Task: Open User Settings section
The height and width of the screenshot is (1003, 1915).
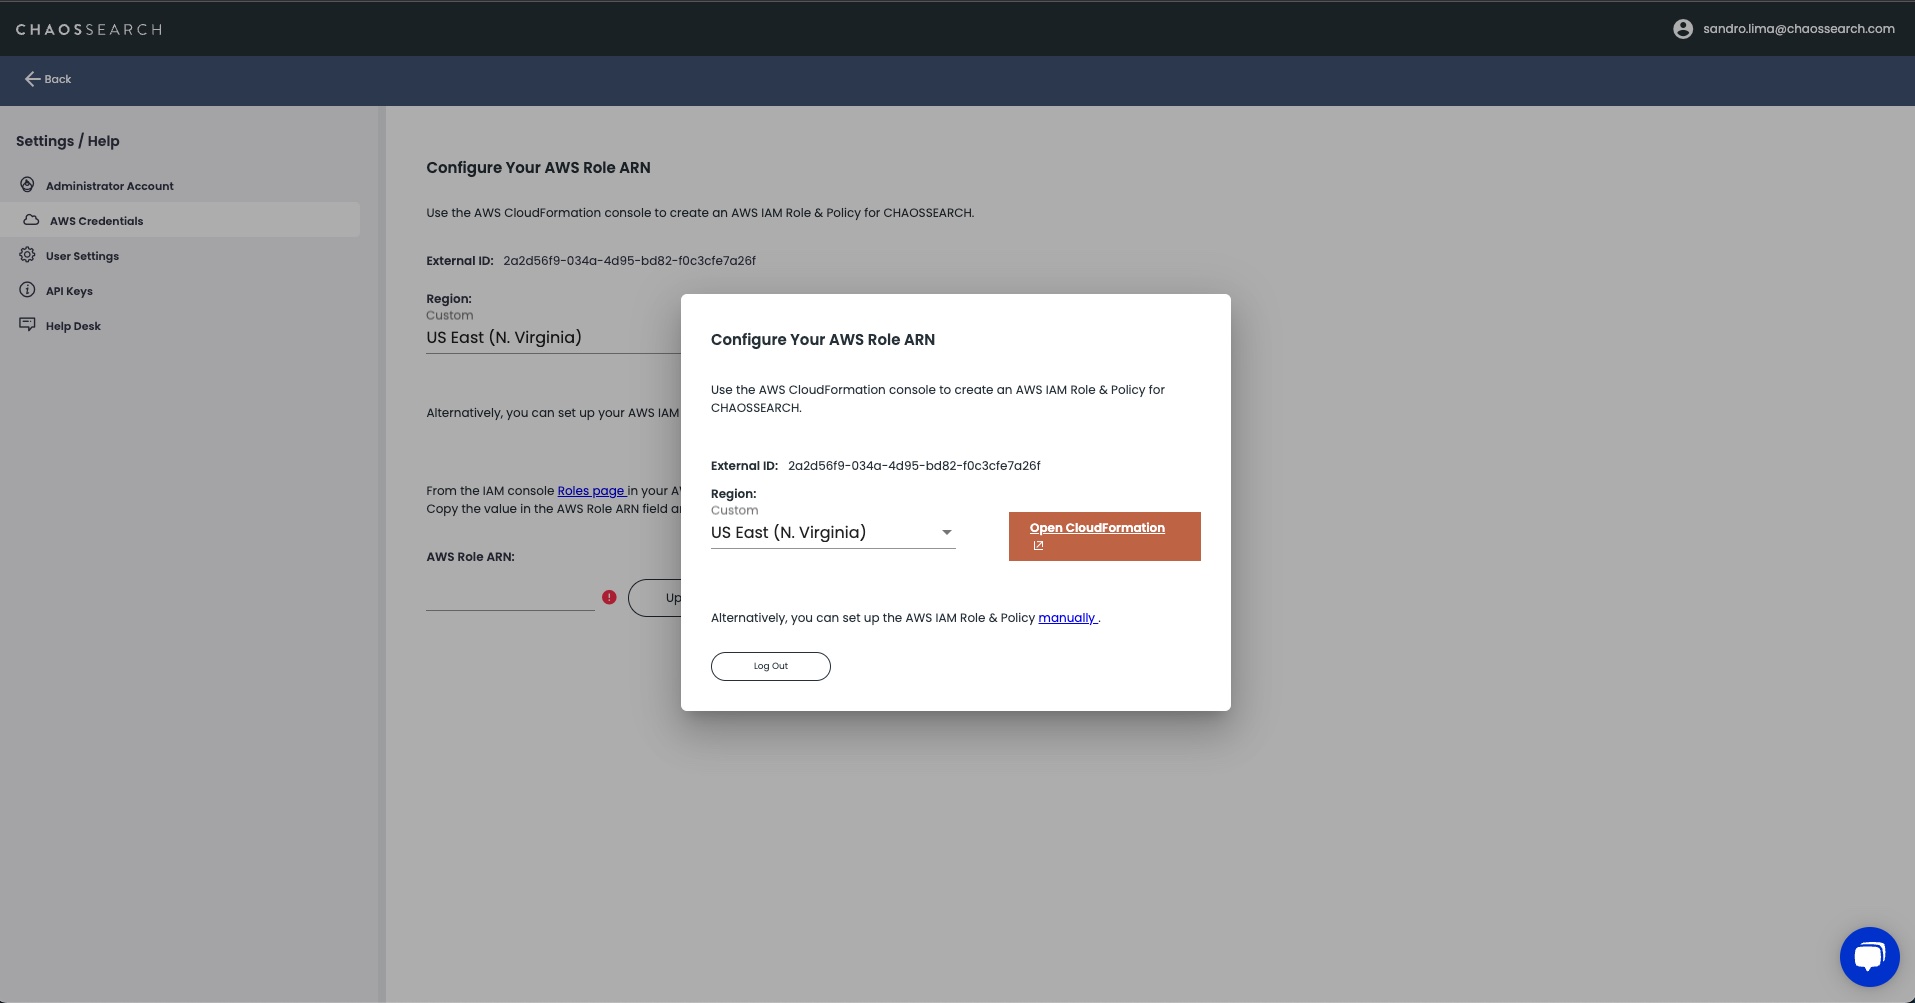Action: pos(82,256)
